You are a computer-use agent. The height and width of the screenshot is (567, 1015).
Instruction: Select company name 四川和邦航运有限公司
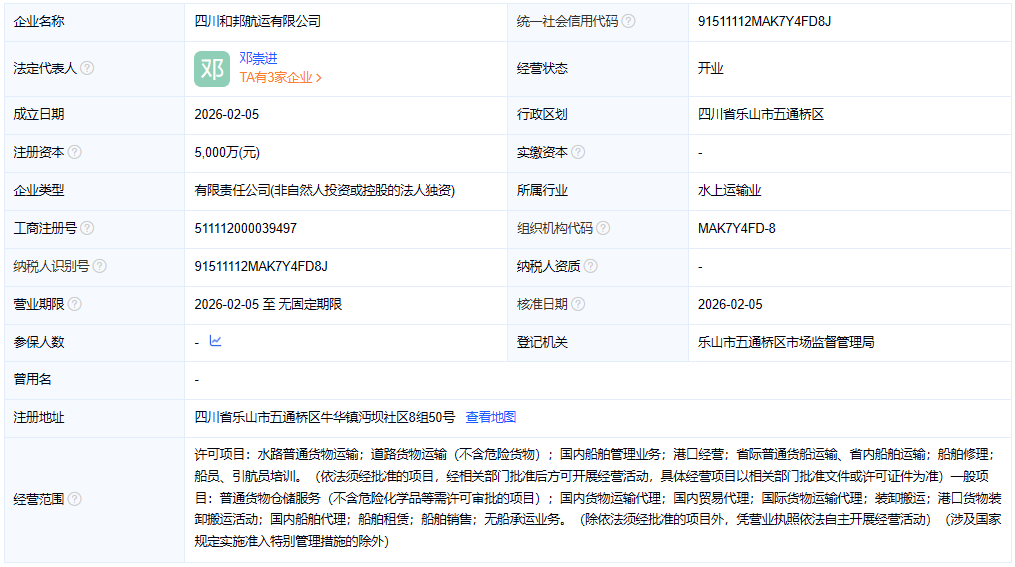[258, 21]
